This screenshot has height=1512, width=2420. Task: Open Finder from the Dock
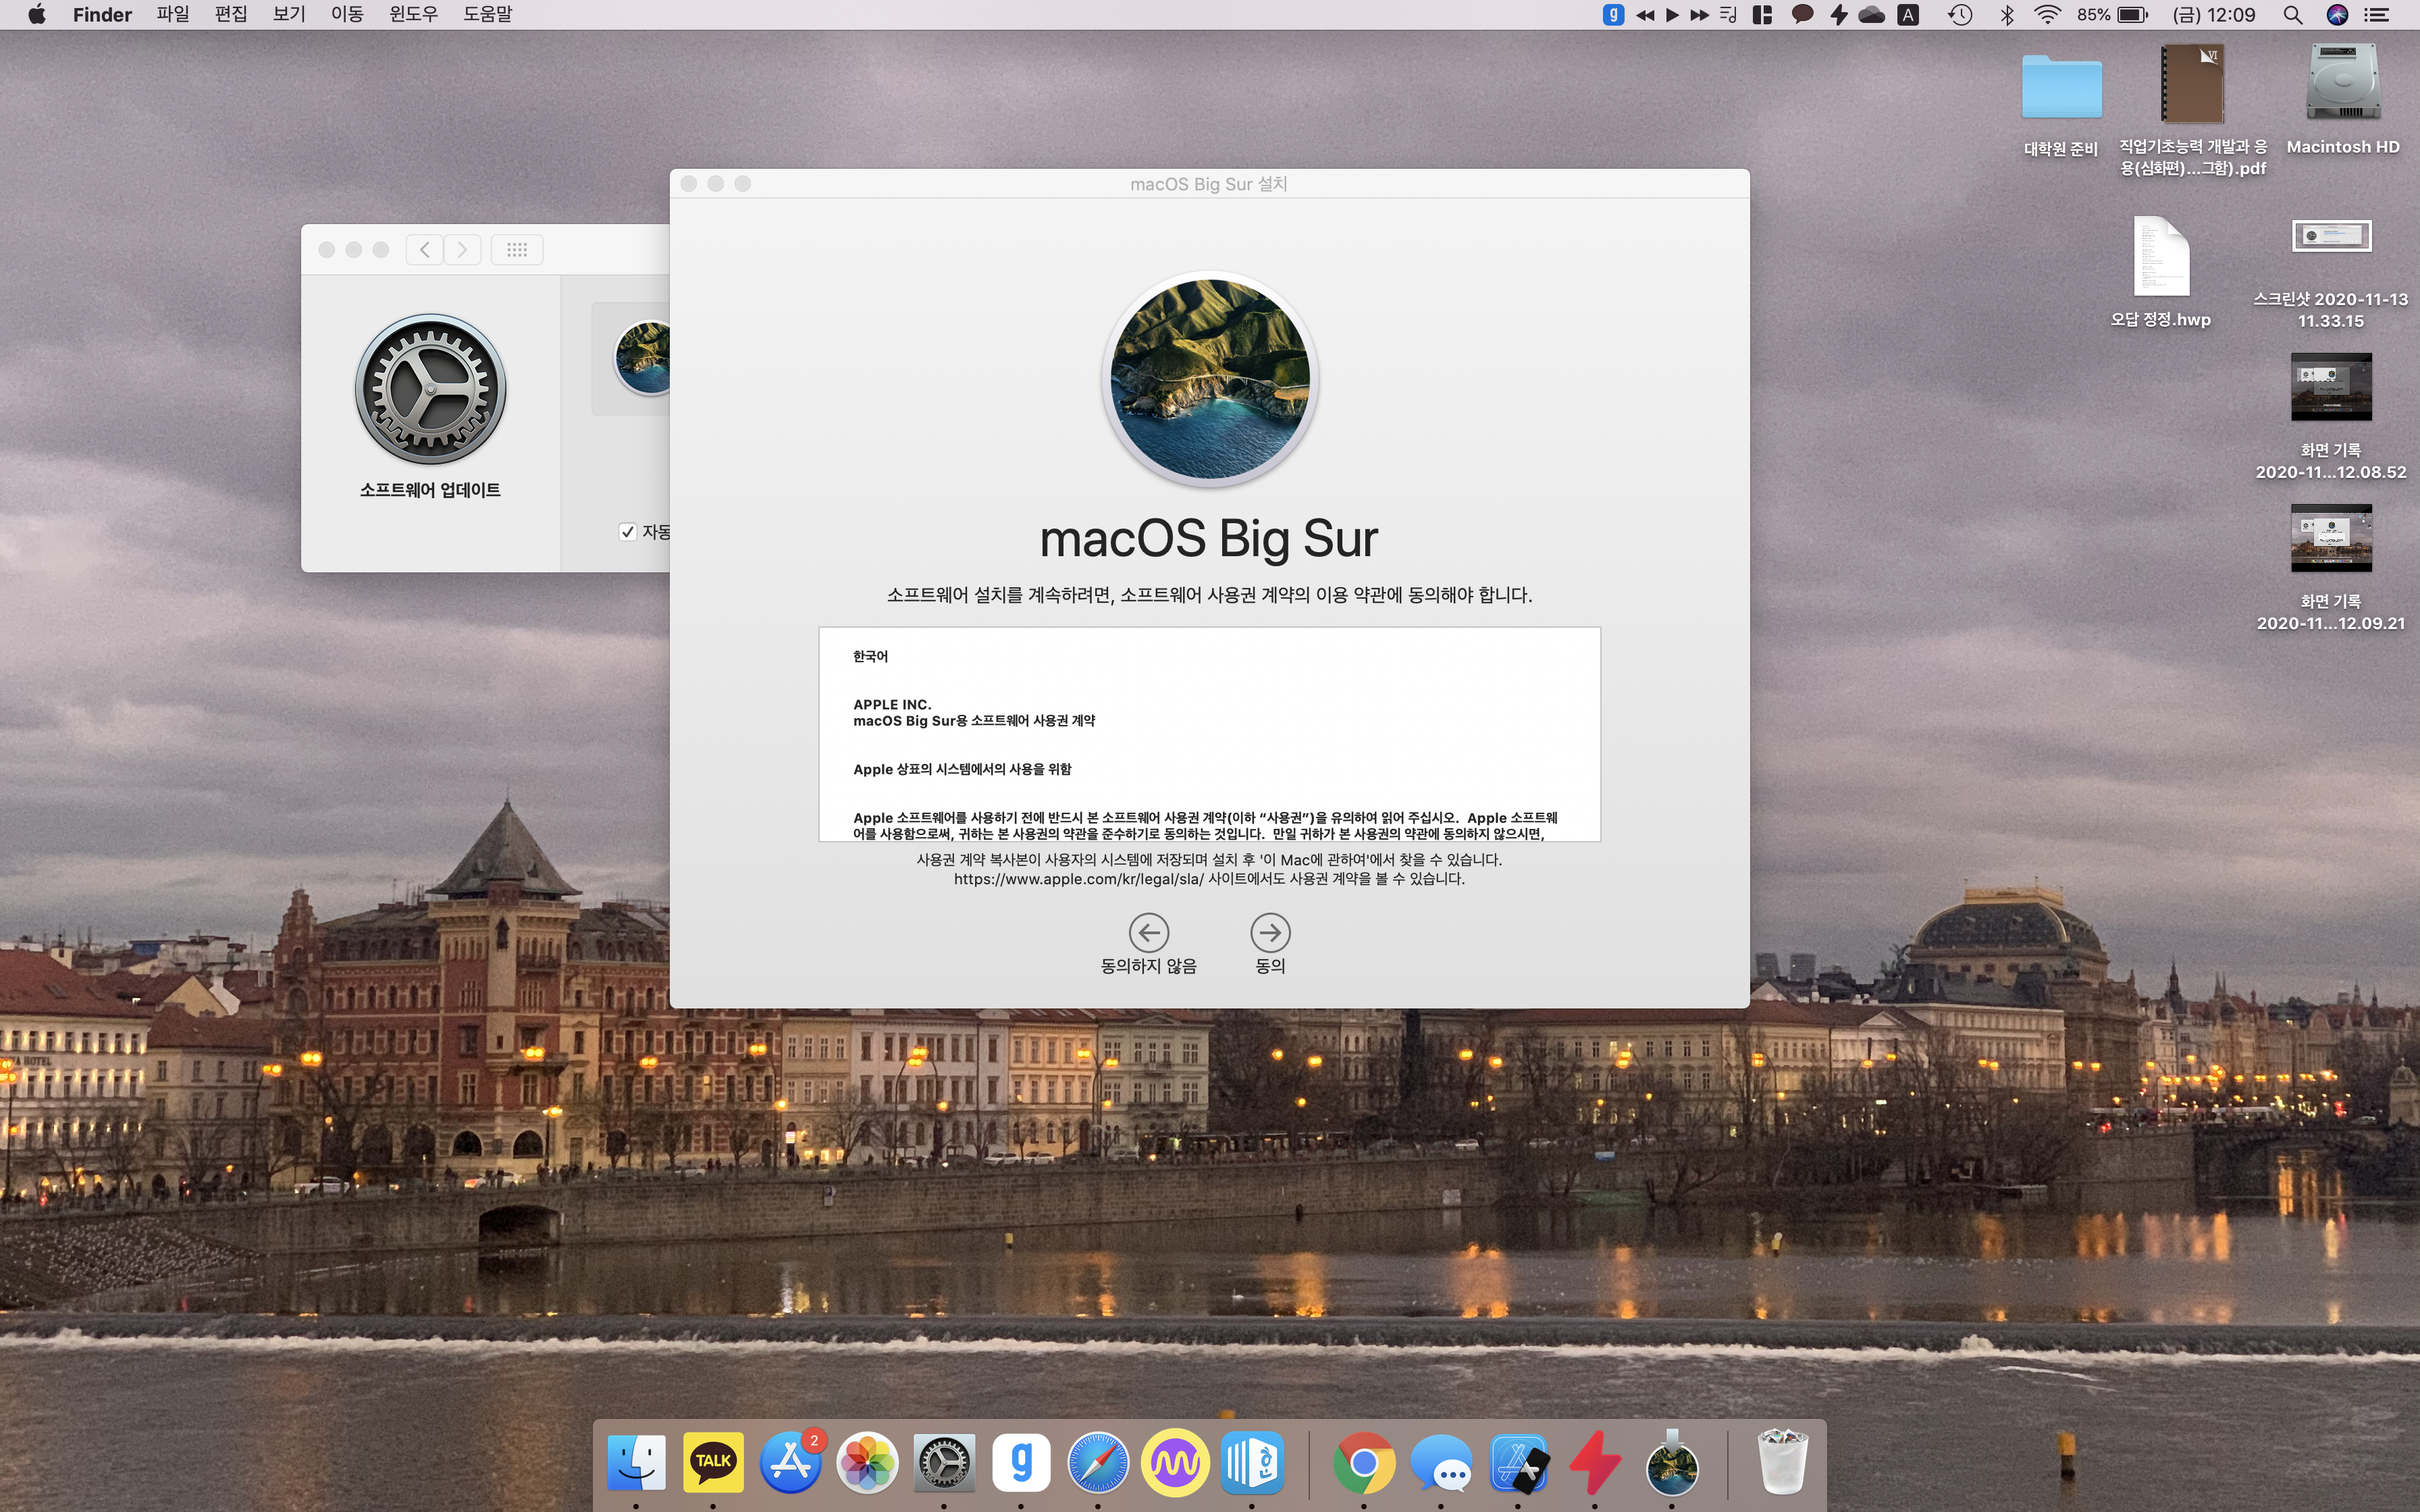tap(636, 1462)
